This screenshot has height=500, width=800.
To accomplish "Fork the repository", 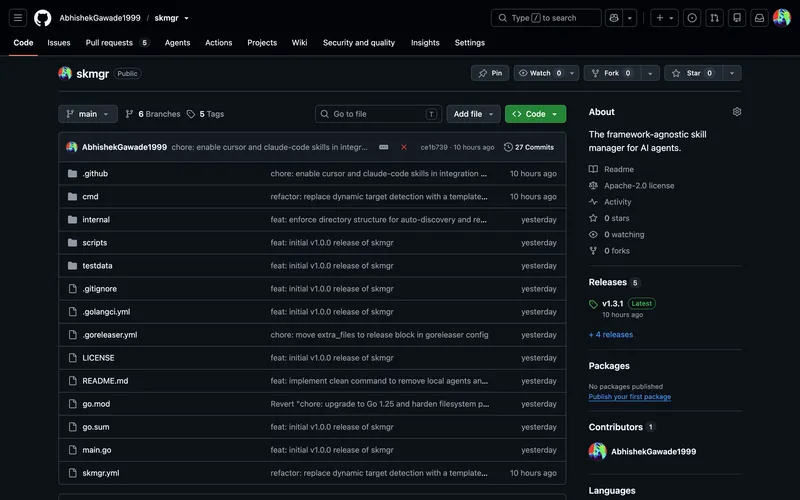I will [x=612, y=73].
